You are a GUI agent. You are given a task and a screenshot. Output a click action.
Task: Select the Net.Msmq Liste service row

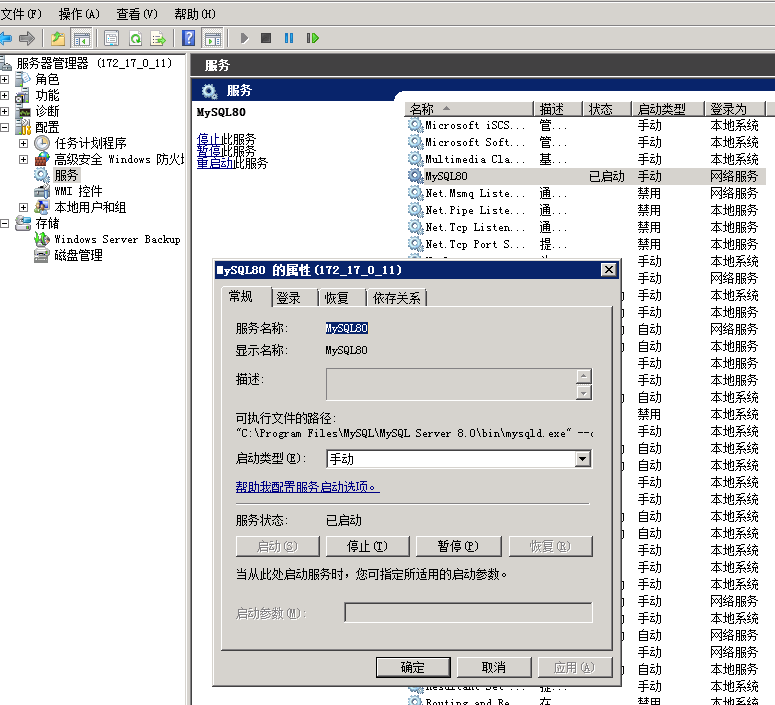point(586,193)
